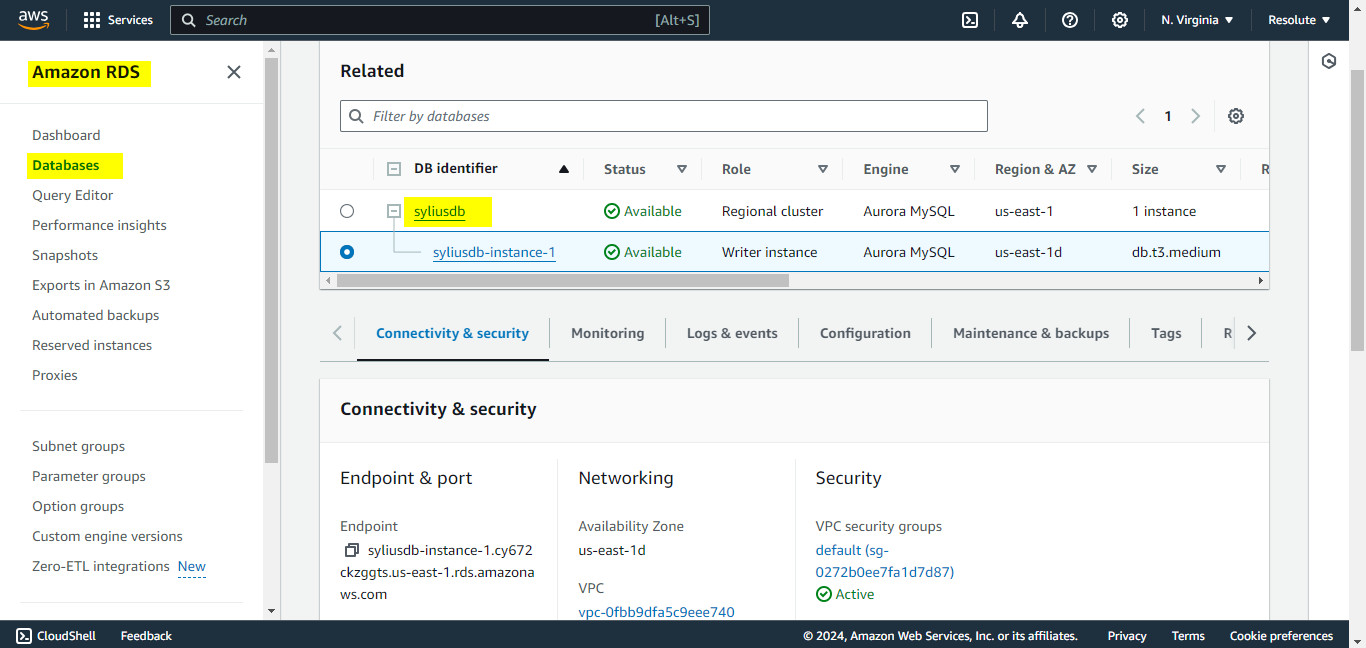Switch to Connectivity & security tab
Viewport: 1366px width, 648px height.
pos(452,333)
